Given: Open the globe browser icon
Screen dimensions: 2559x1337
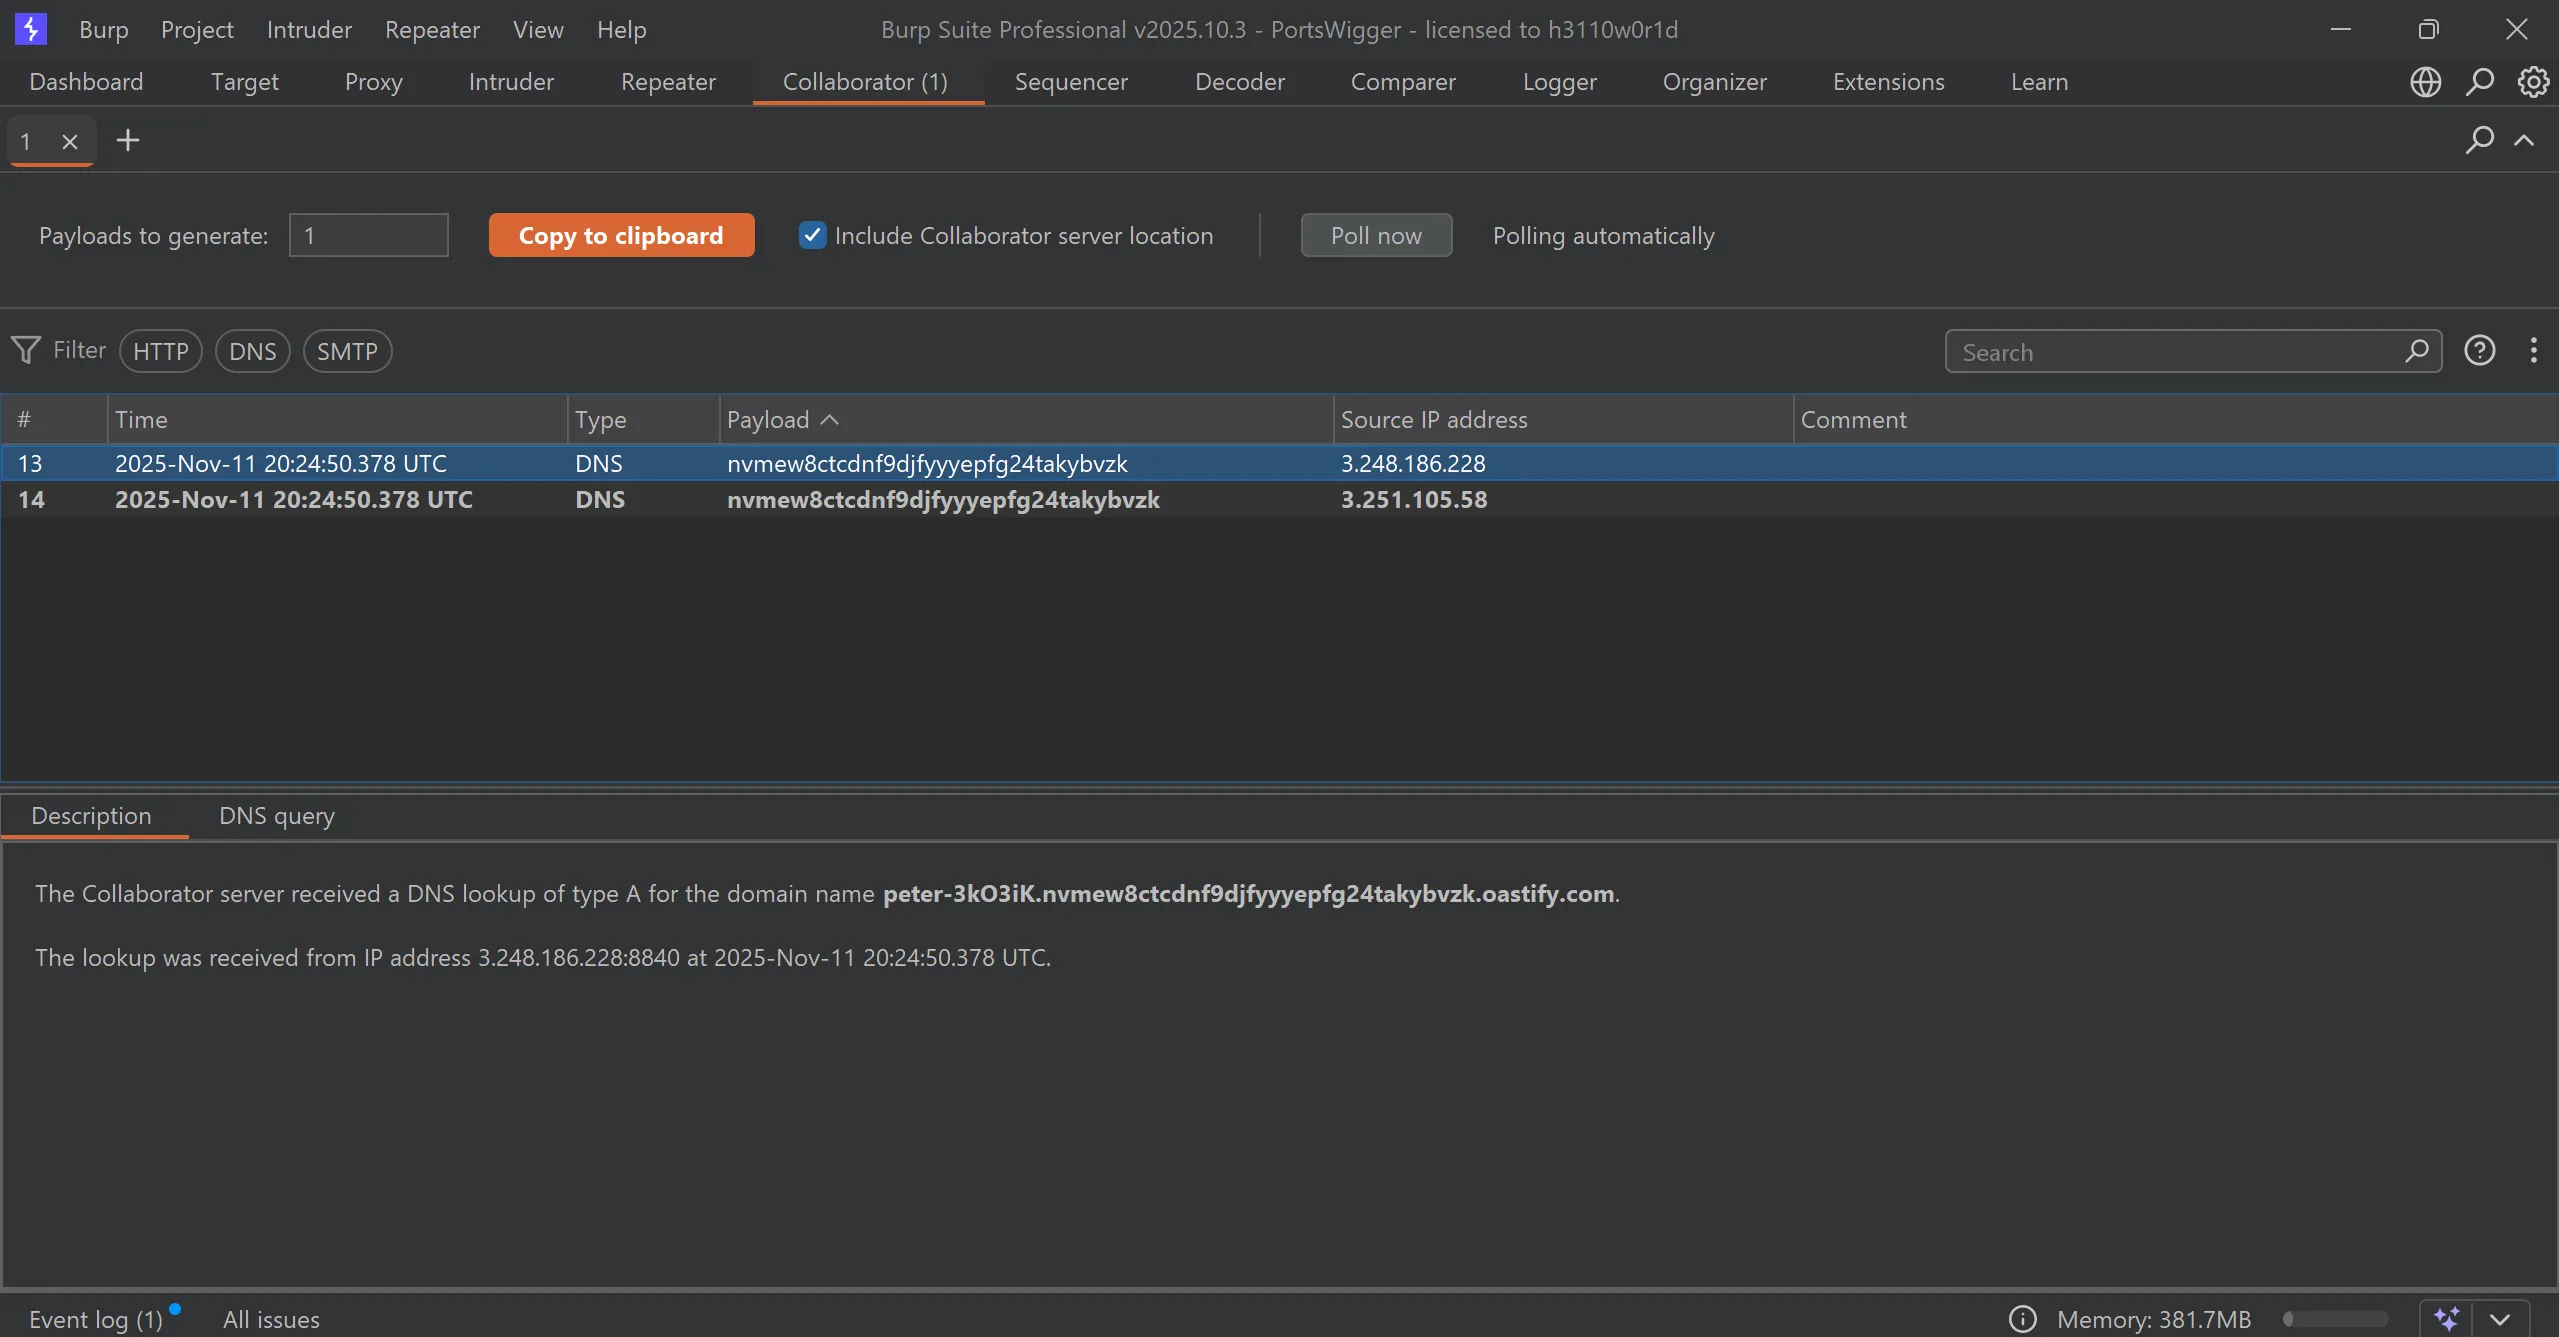Looking at the screenshot, I should click(x=2425, y=82).
